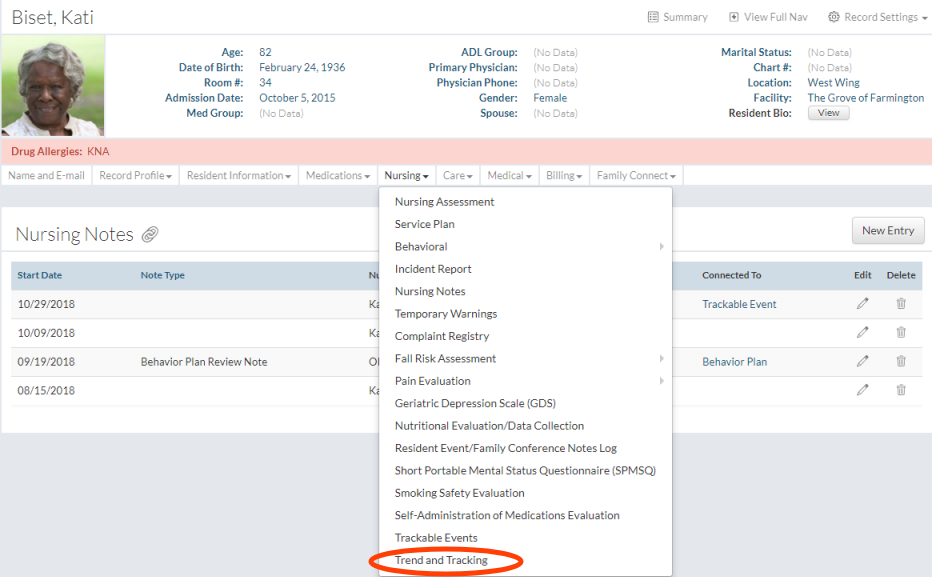Open the Behavior Plan link
Image resolution: width=932 pixels, height=577 pixels.
coord(734,362)
